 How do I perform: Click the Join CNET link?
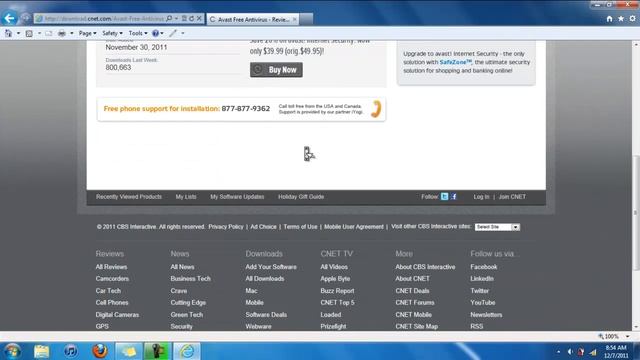[x=512, y=197]
